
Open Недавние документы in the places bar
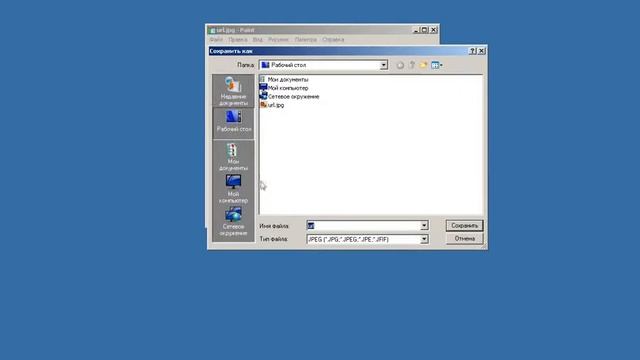(x=233, y=91)
